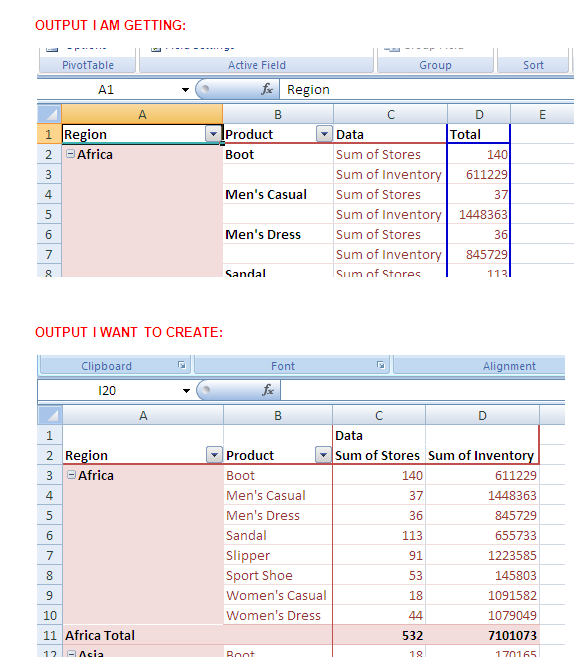Collapse Africa group in 'output I am getting' sheet

tap(70, 154)
